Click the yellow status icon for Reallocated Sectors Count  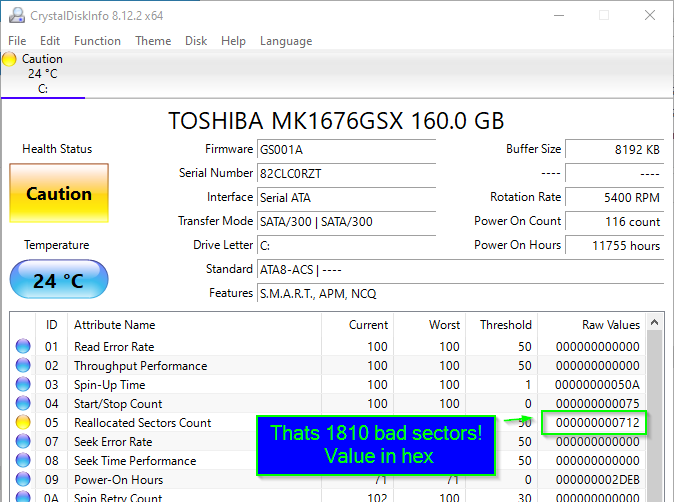point(23,422)
